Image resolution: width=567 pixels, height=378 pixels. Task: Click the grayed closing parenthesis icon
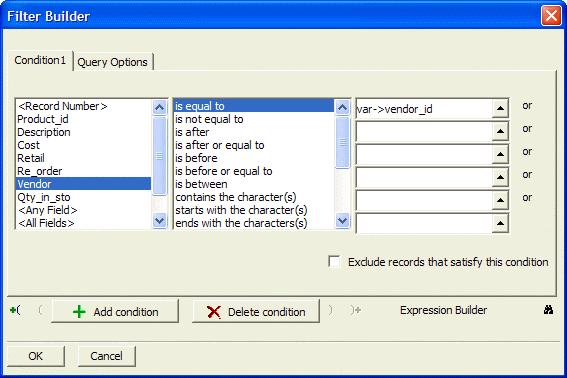[x=330, y=310]
